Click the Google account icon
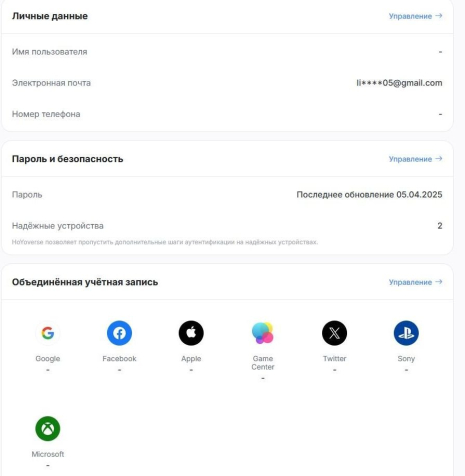The width and height of the screenshot is (465, 476). click(x=48, y=333)
